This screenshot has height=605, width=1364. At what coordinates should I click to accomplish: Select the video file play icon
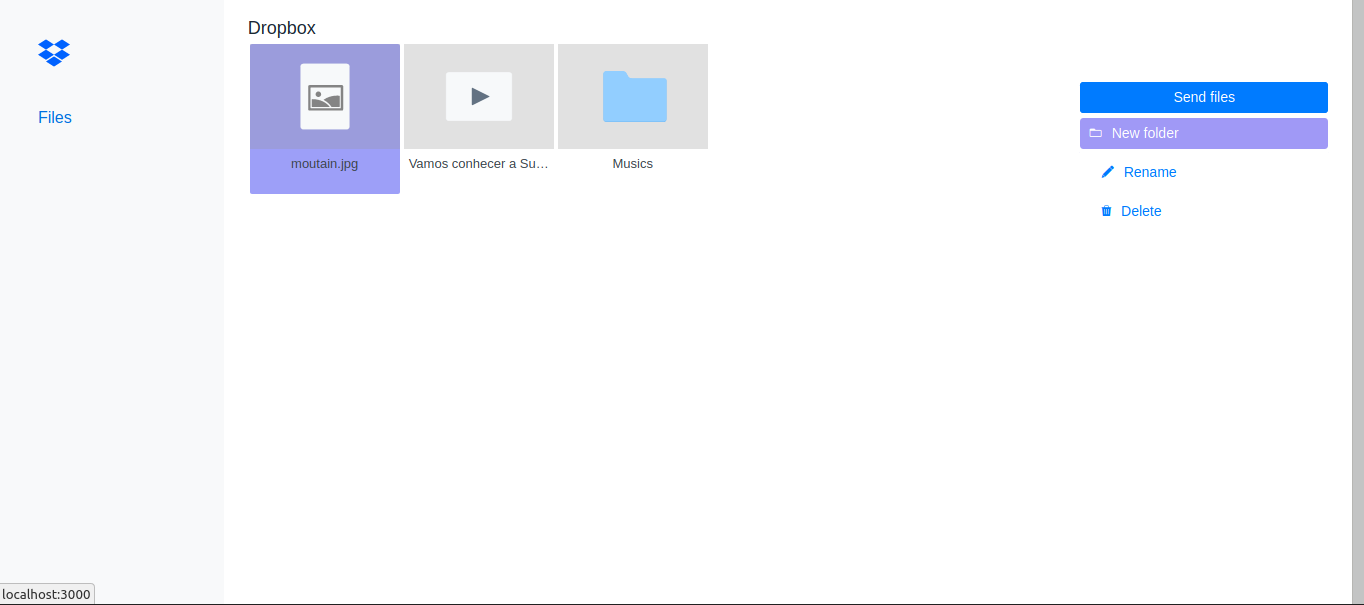(x=479, y=97)
